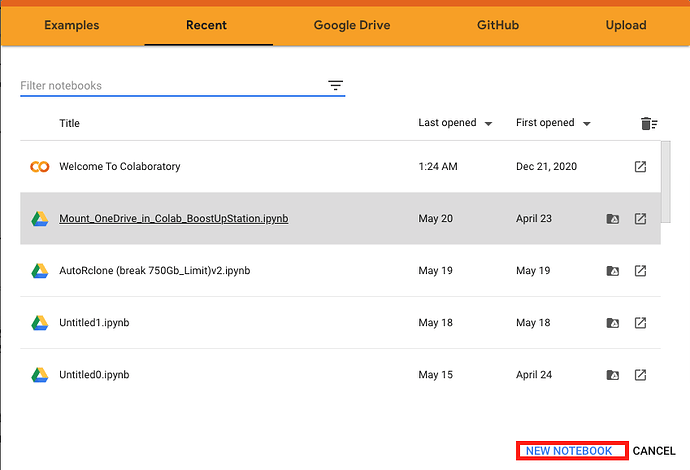690x470 pixels.
Task: Open Mount_OneDrive notebook in new tab icon
Action: [640, 218]
